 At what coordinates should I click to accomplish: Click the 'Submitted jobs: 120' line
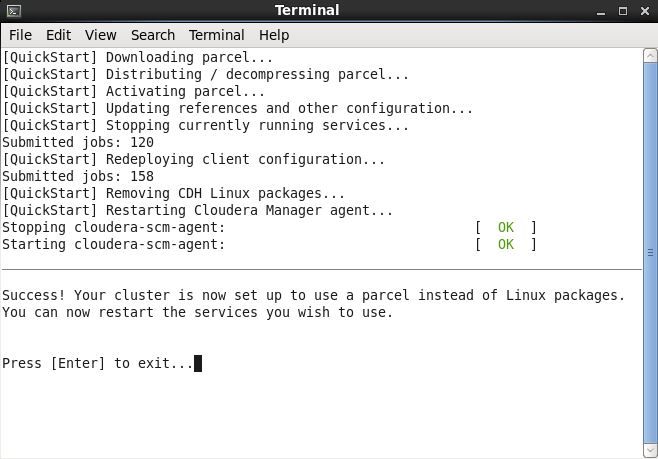[x=78, y=142]
